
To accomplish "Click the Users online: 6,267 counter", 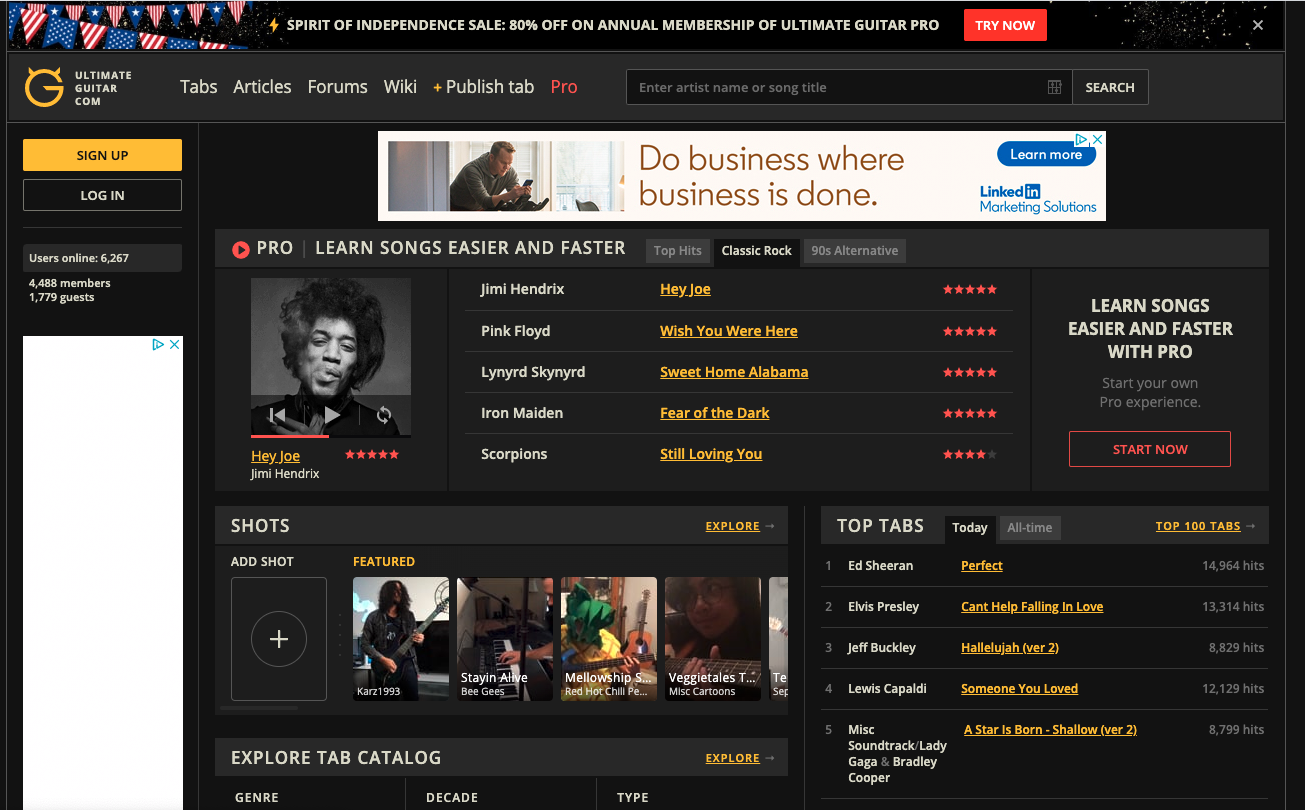I will (102, 258).
